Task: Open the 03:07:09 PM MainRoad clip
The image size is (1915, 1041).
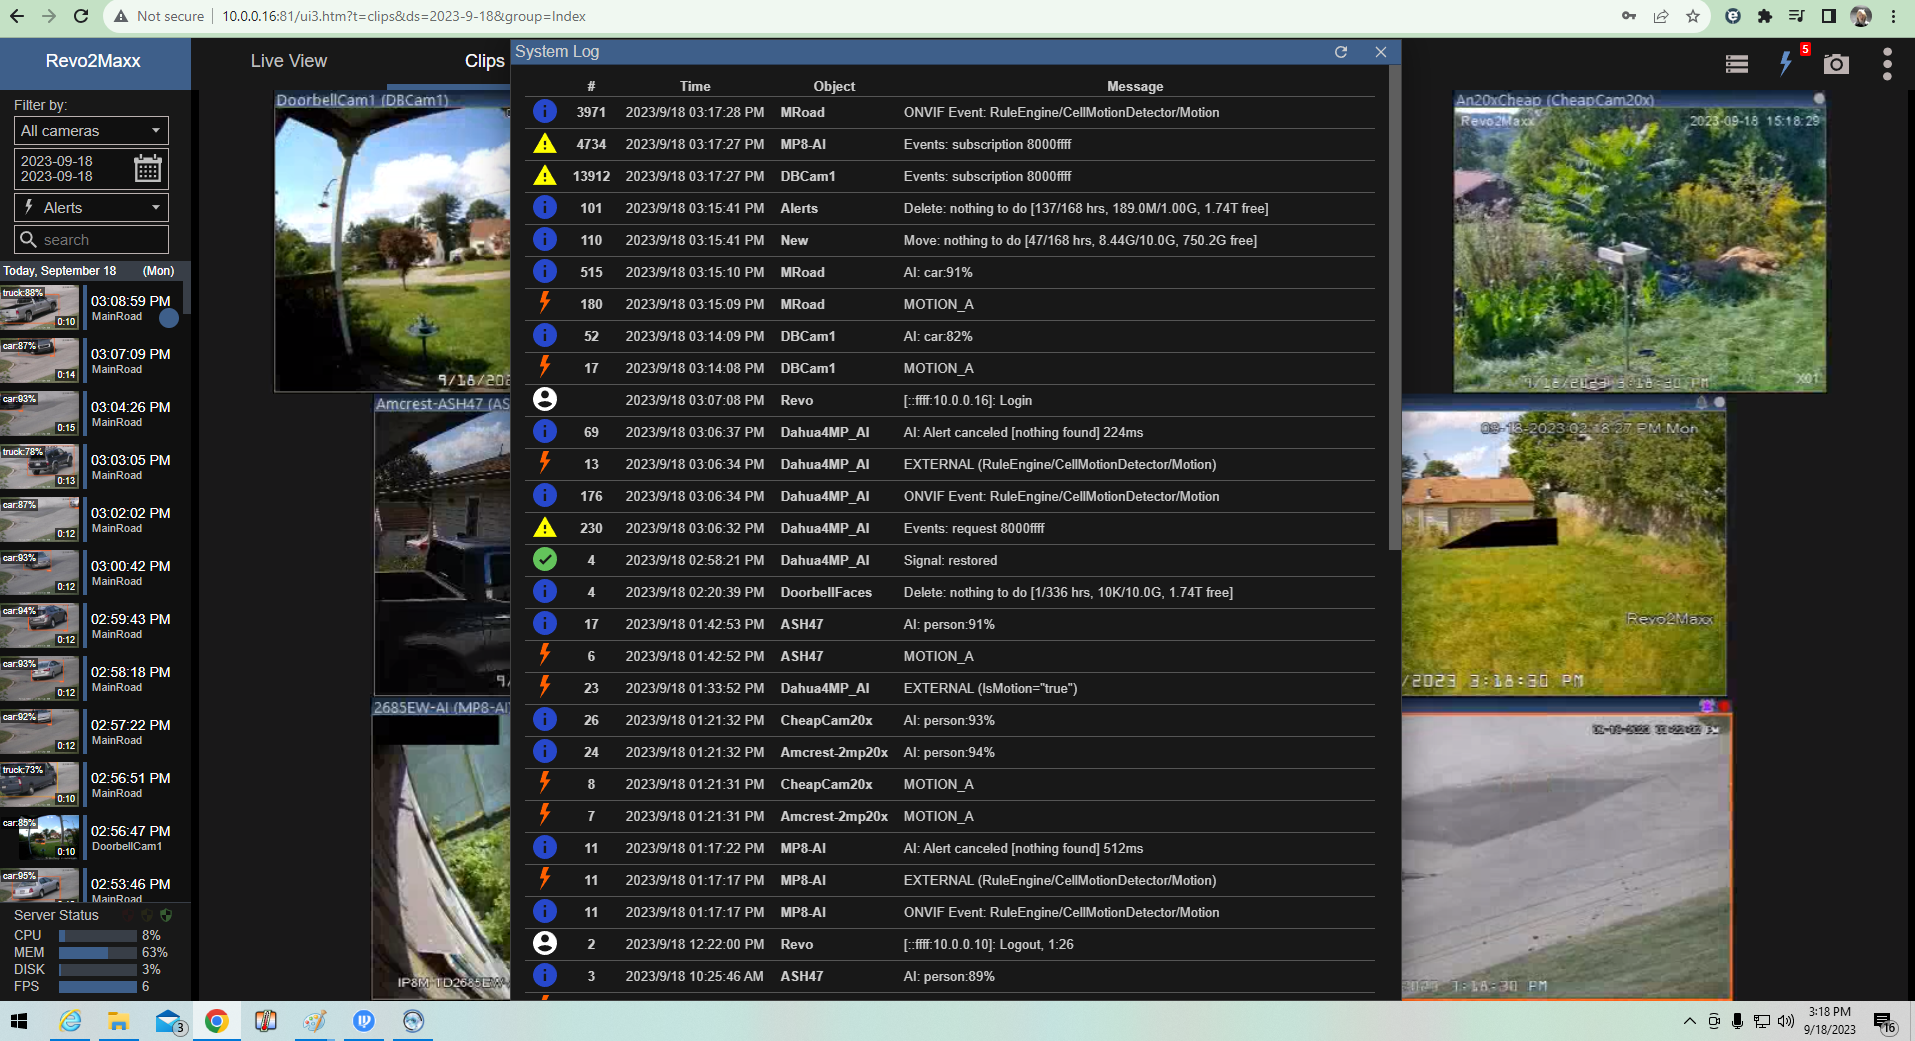Action: click(91, 361)
